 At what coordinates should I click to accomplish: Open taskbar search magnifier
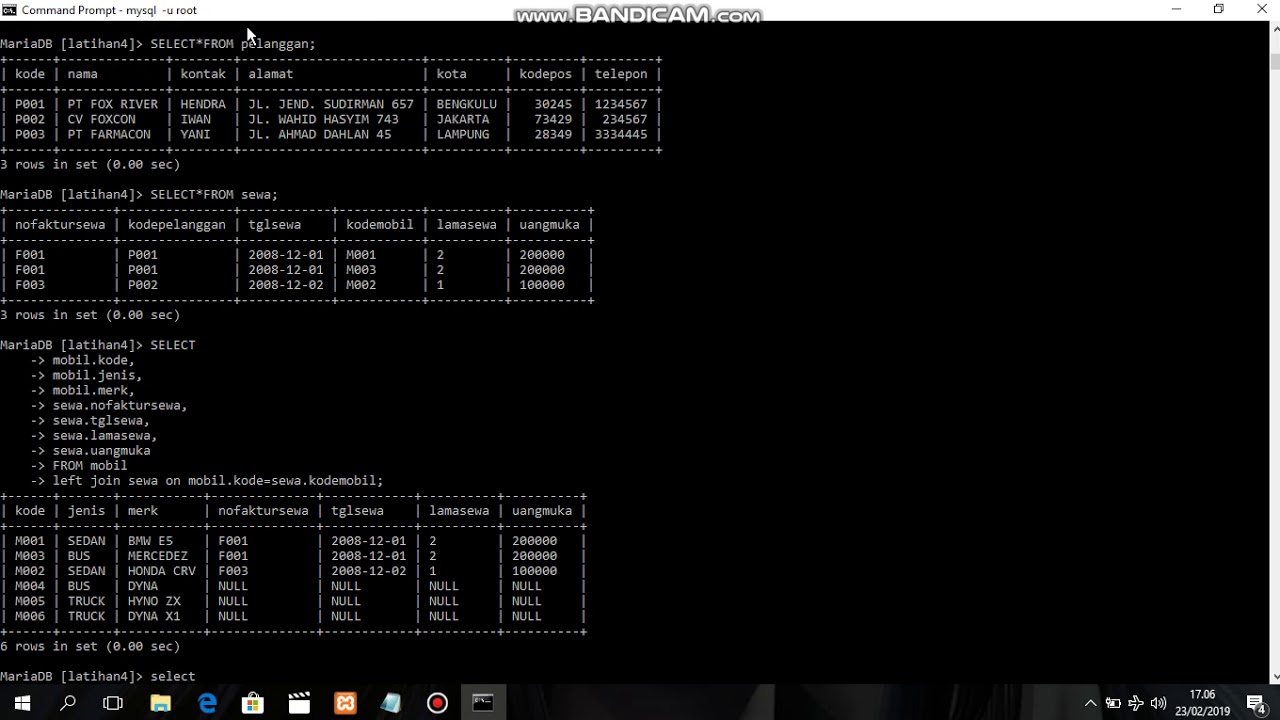(68, 703)
